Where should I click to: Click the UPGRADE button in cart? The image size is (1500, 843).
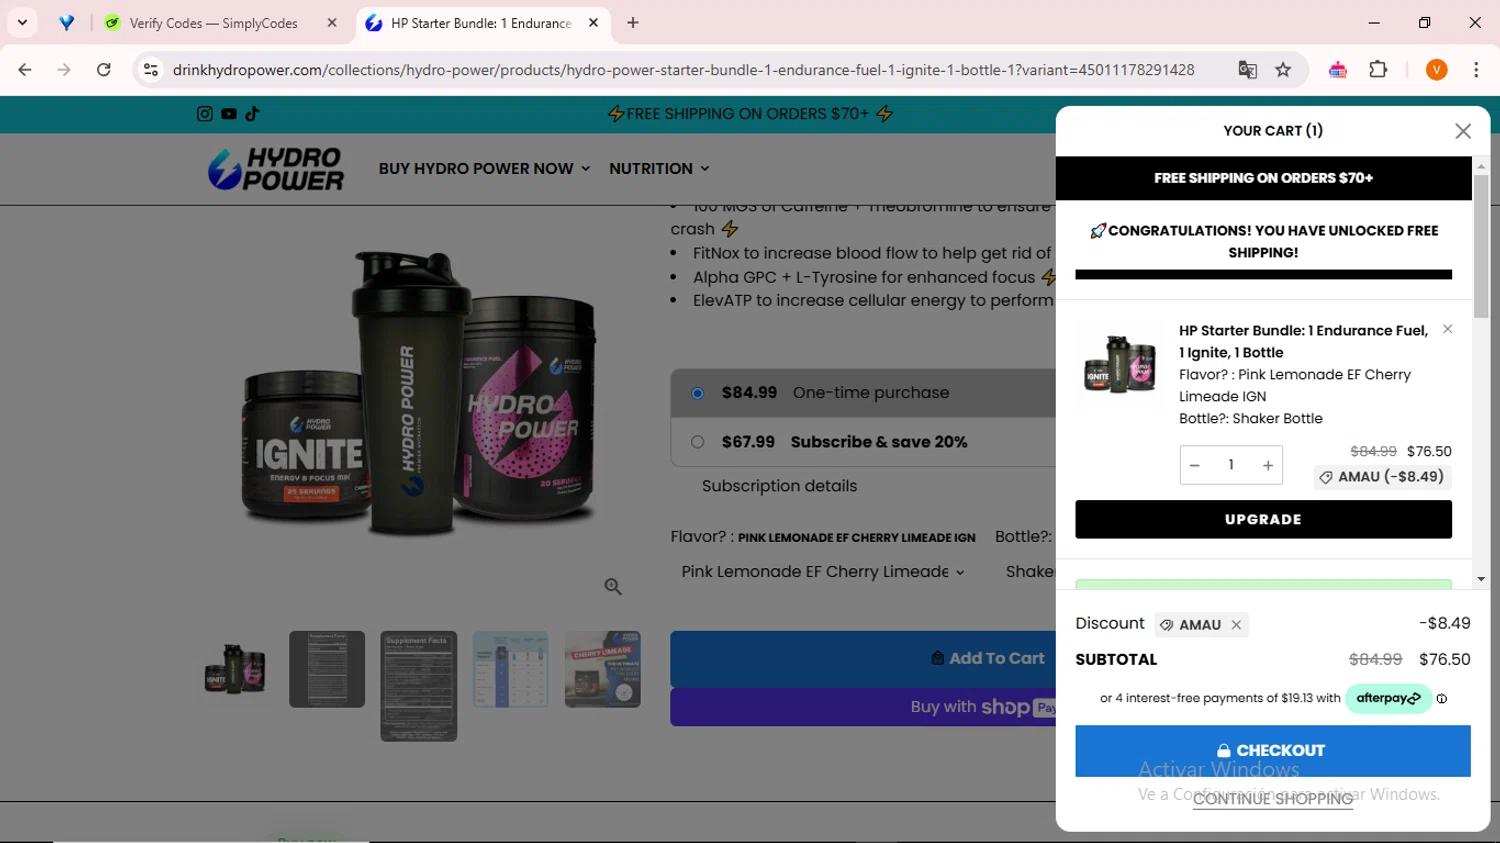click(1263, 520)
